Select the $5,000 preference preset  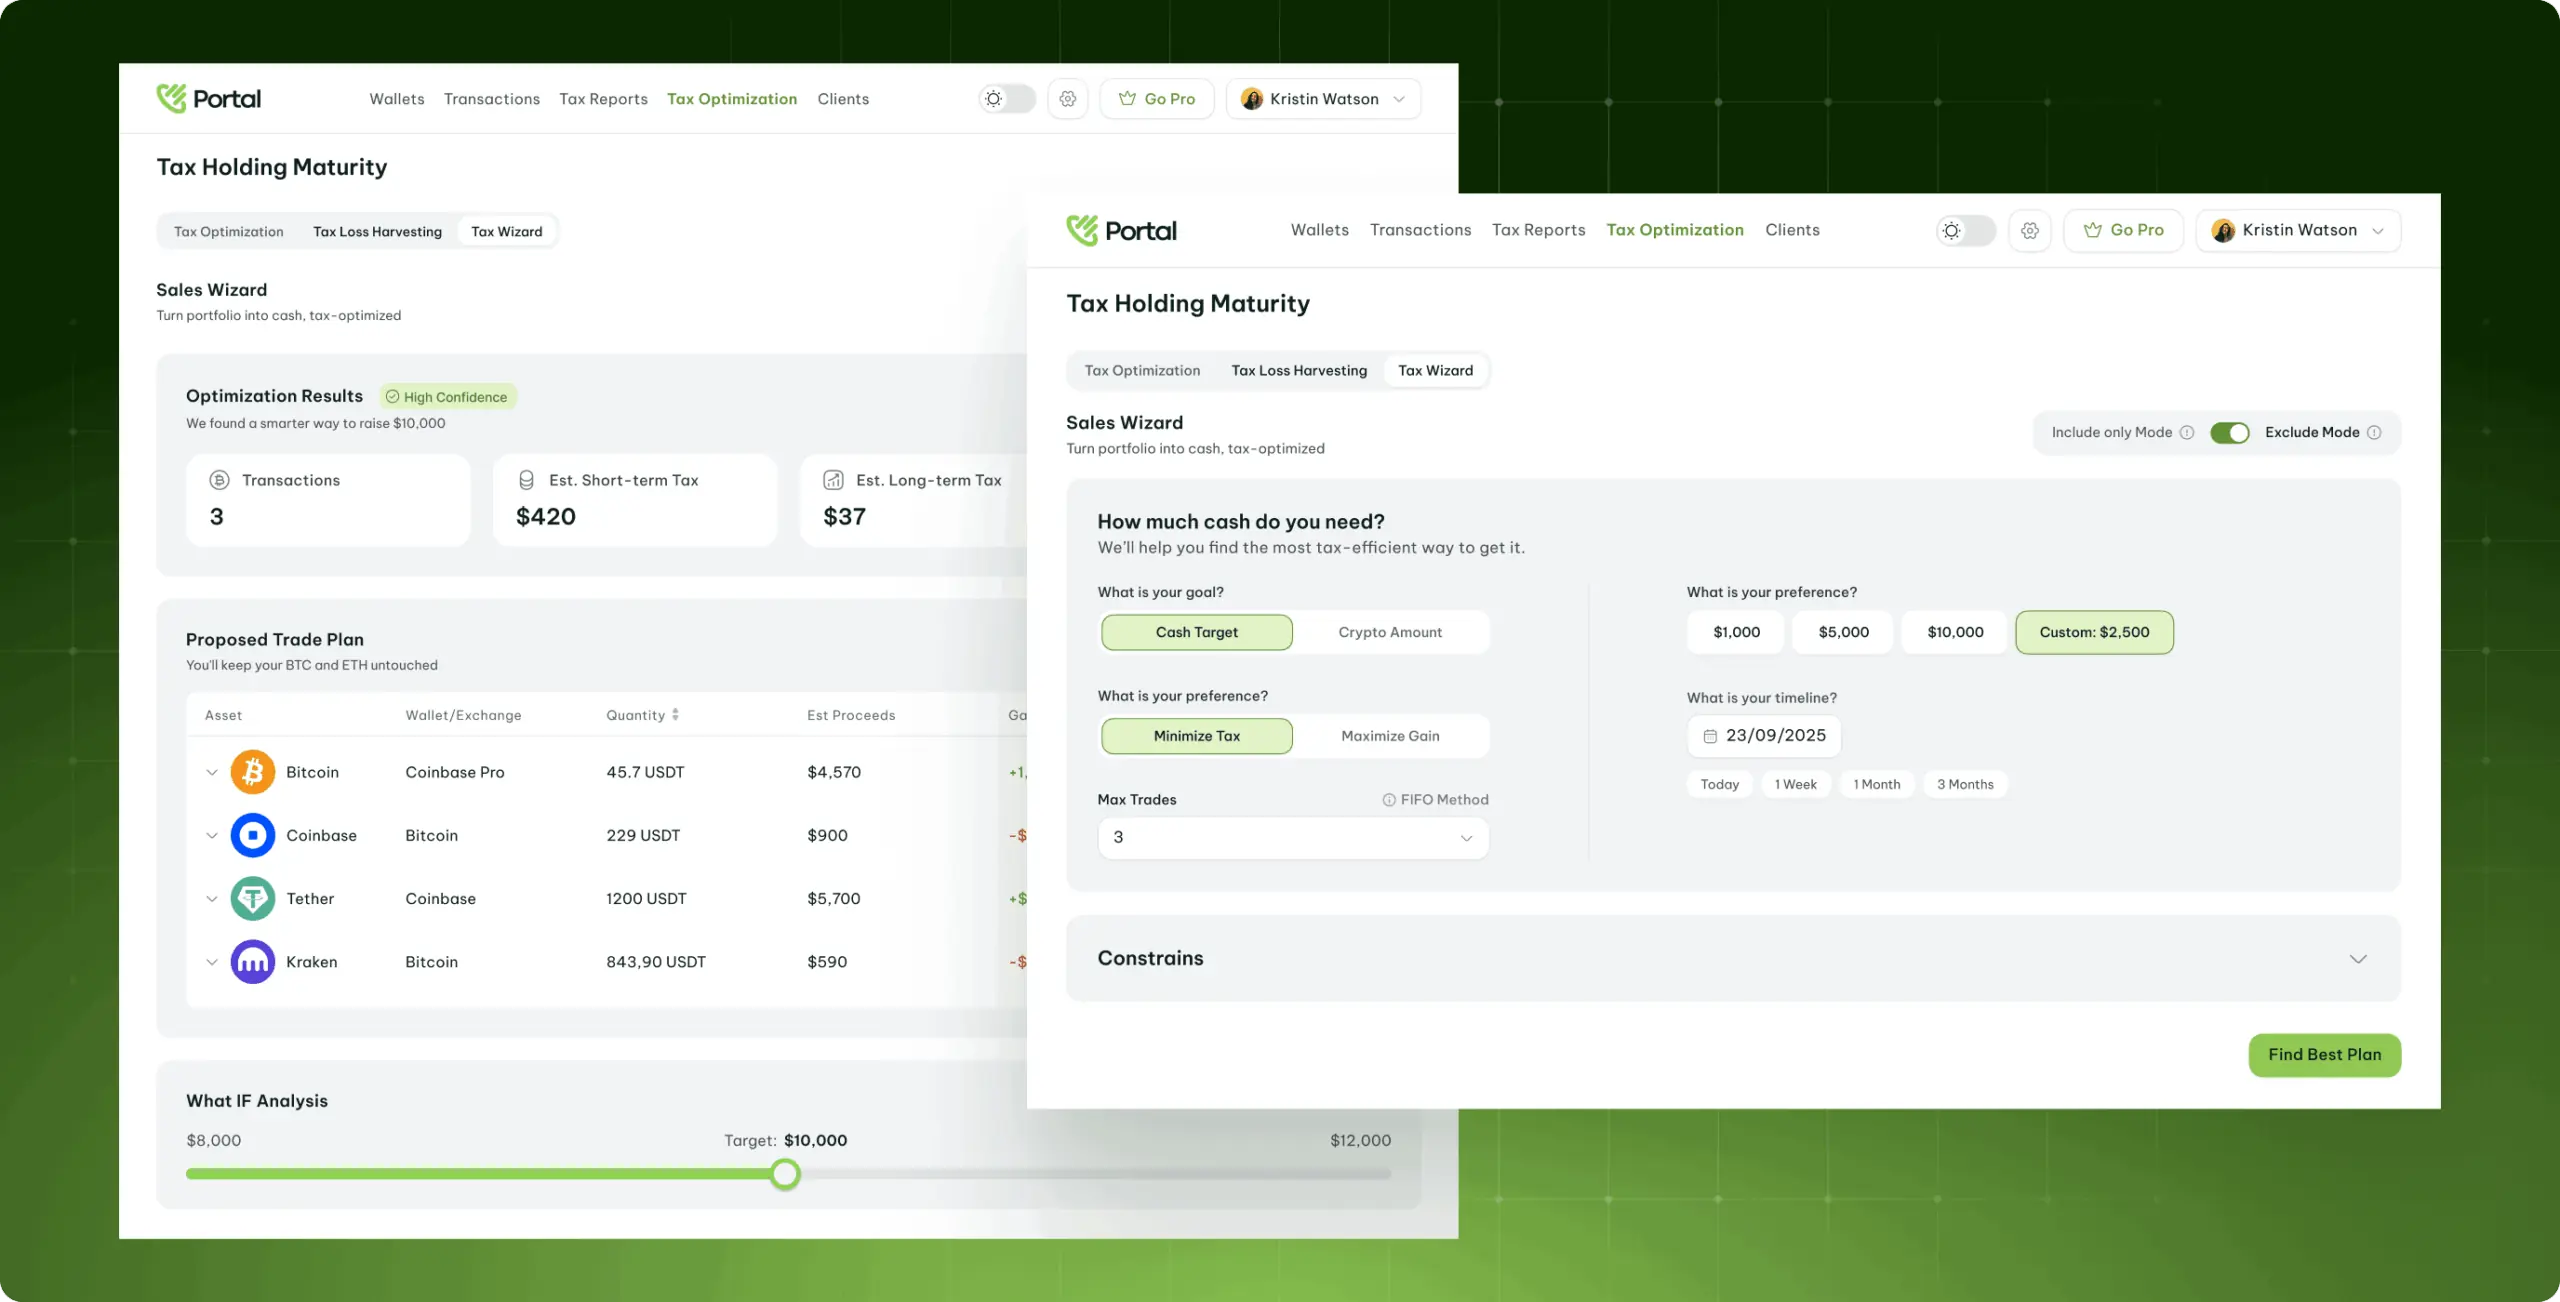1842,632
